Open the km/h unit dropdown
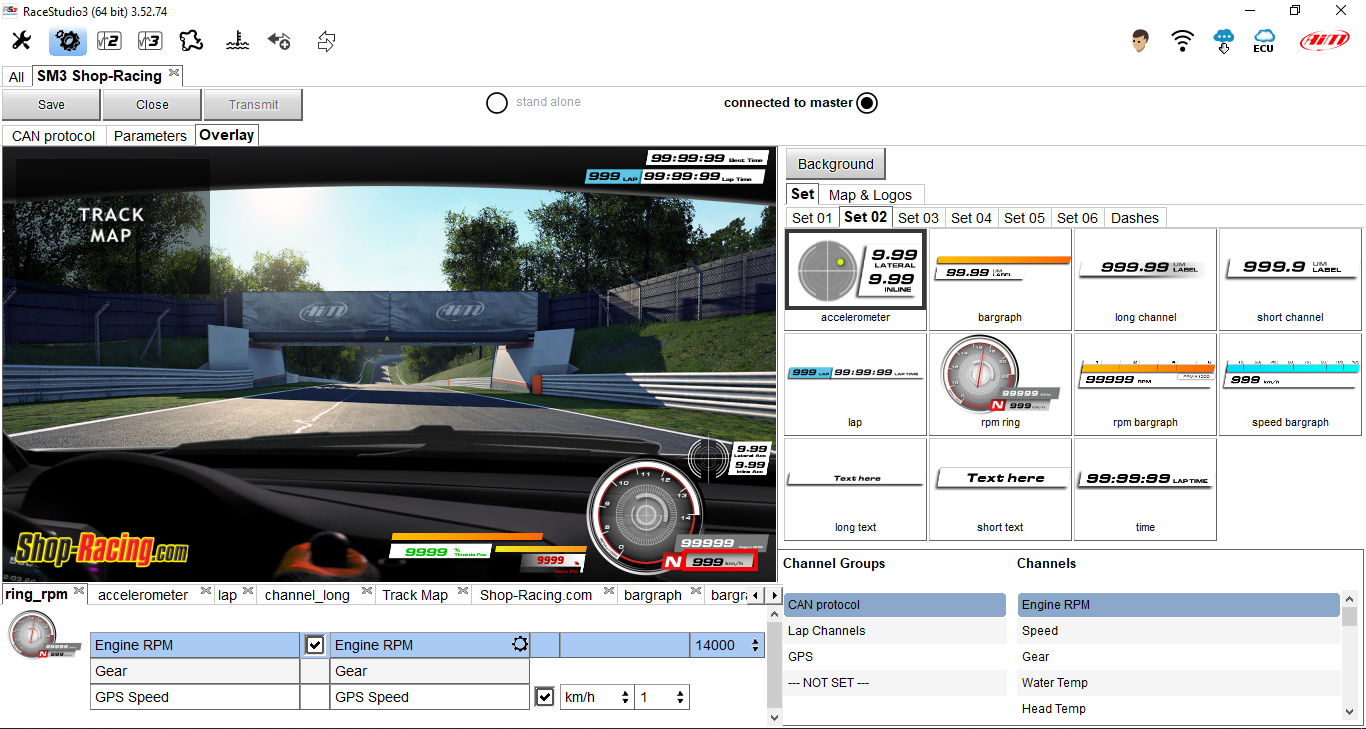The height and width of the screenshot is (729, 1366). coord(596,697)
